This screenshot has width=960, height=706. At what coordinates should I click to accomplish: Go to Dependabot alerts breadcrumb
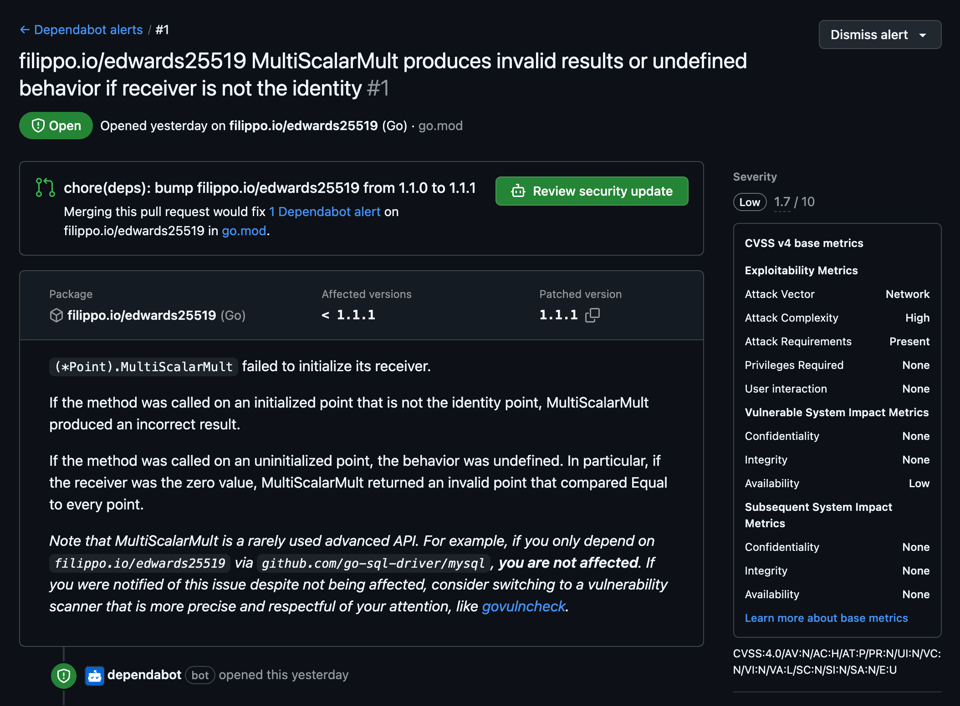(x=88, y=30)
